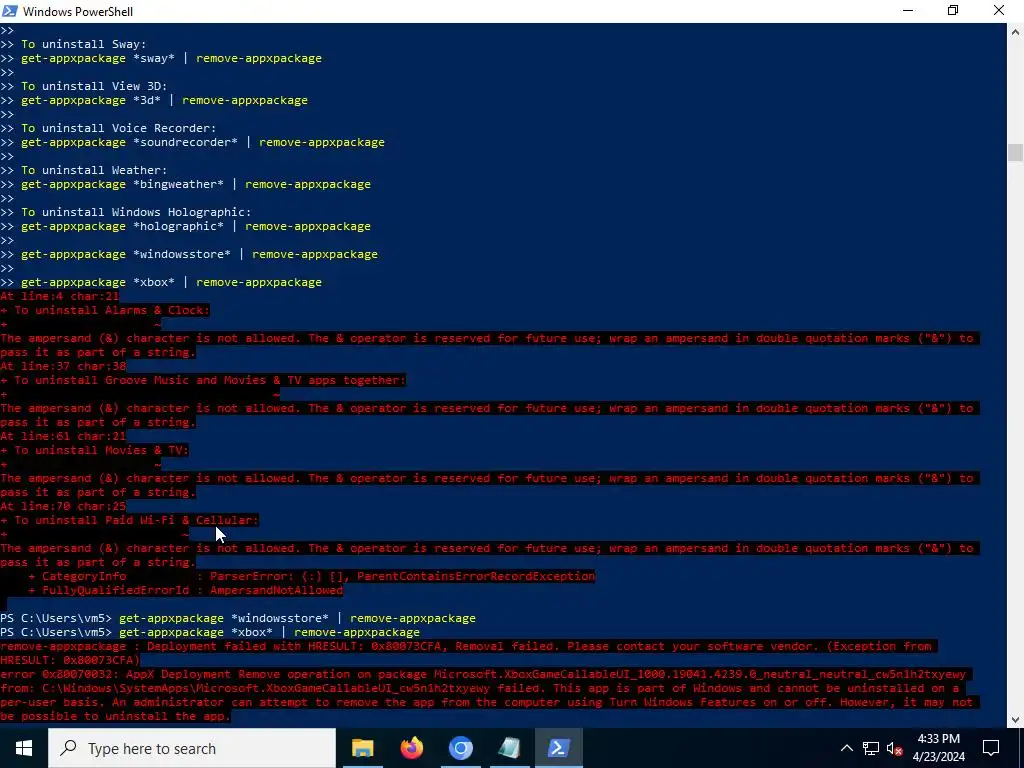Click 'FullyQualifiedErrorId : AmpersandNotAllowed' line
The image size is (1024, 768).
[x=185, y=590]
